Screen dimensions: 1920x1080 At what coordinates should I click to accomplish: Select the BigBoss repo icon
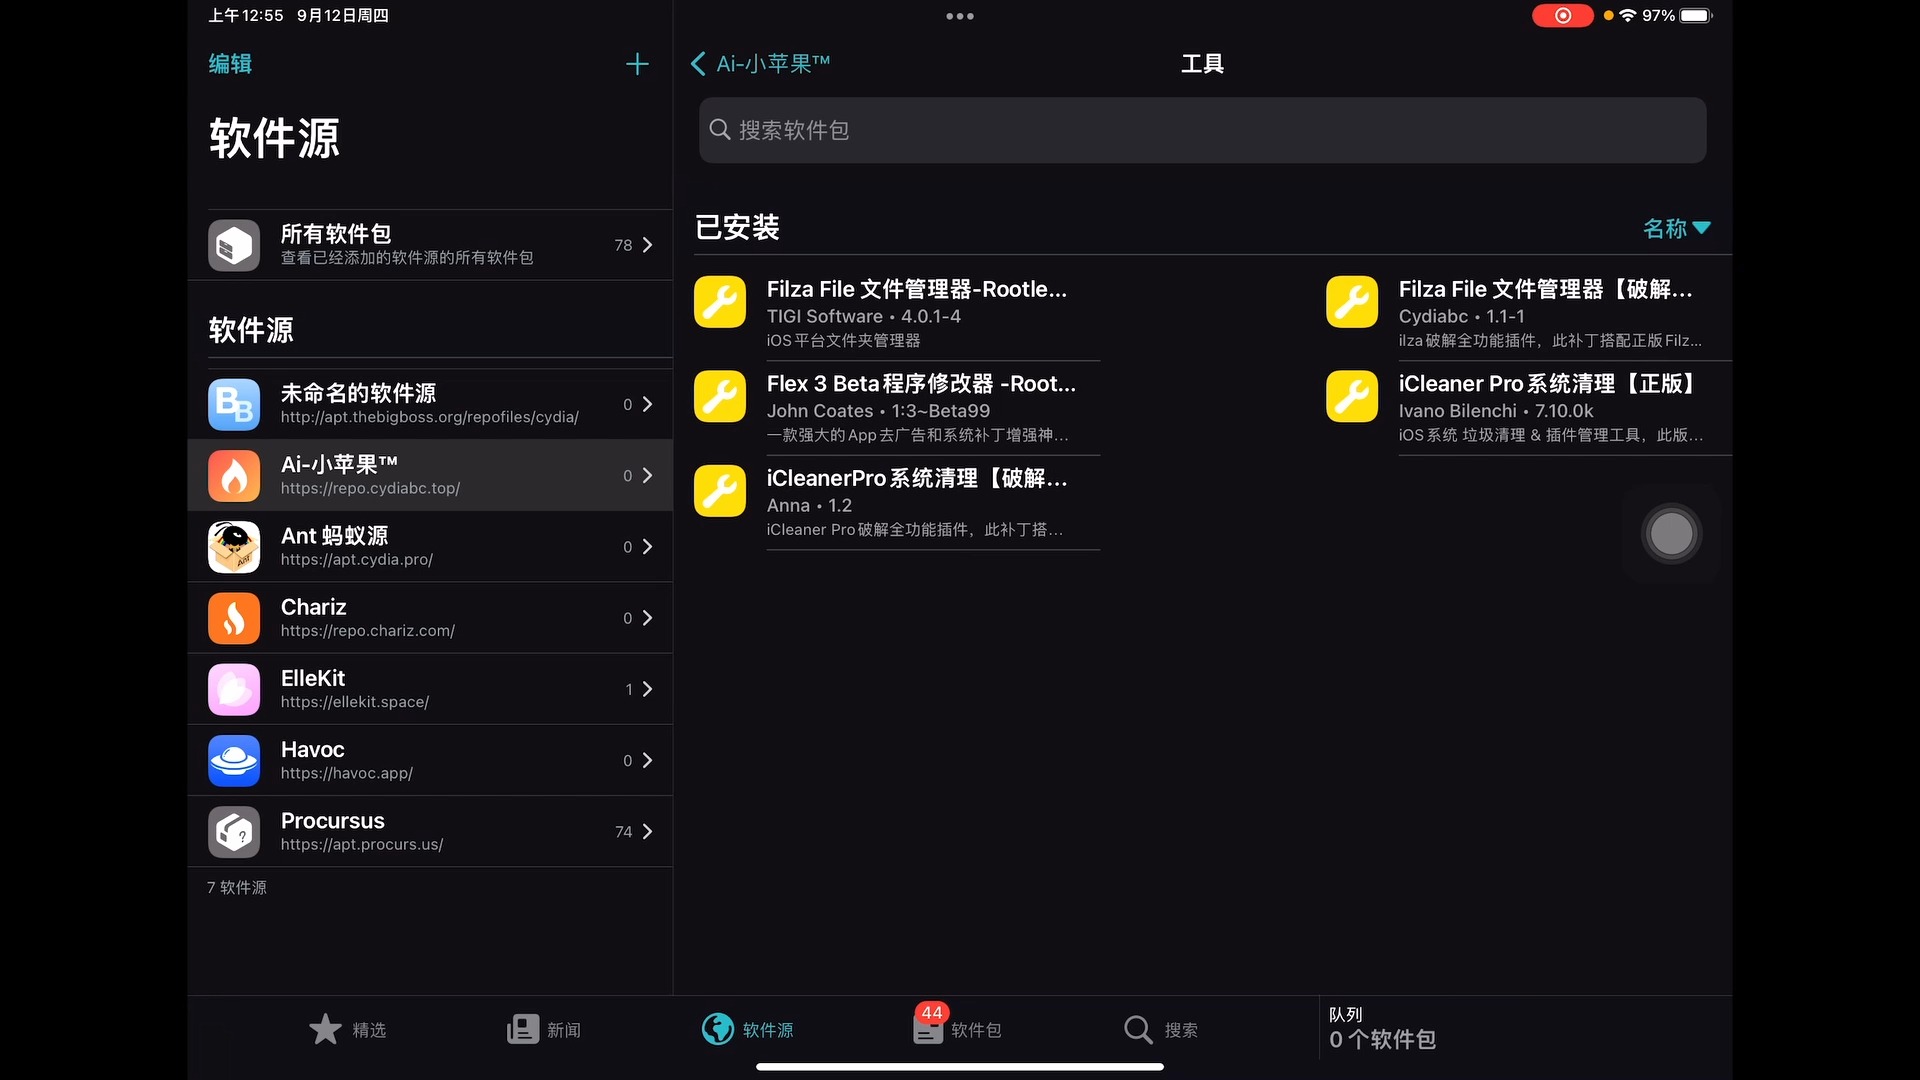click(x=234, y=404)
